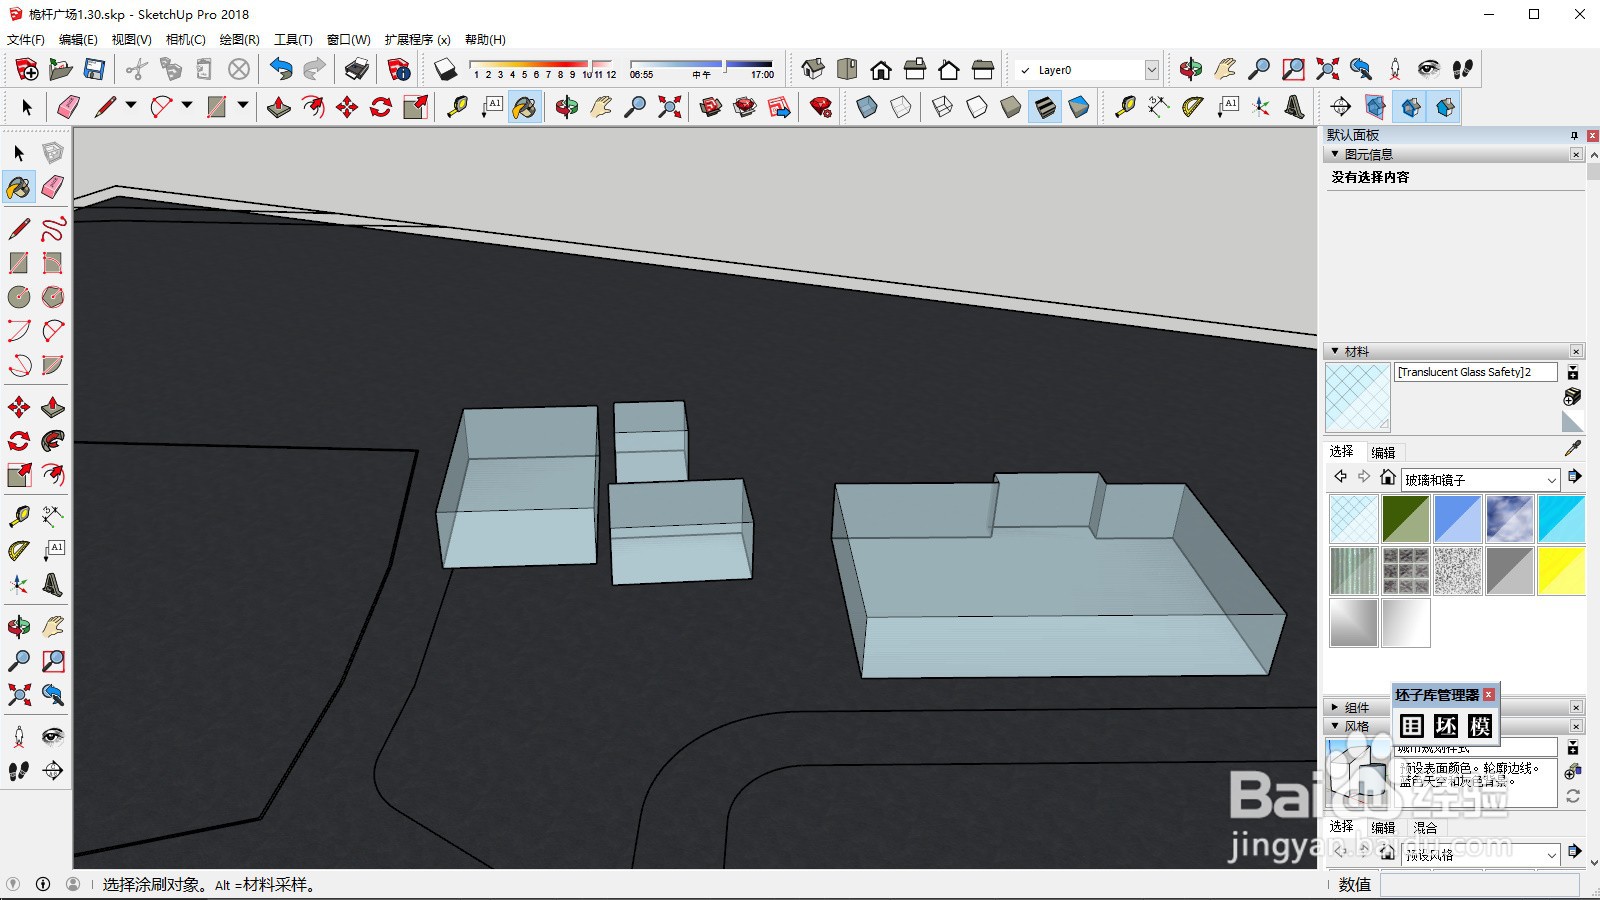
Task: Switch to Hidden Line face style
Action: click(977, 107)
